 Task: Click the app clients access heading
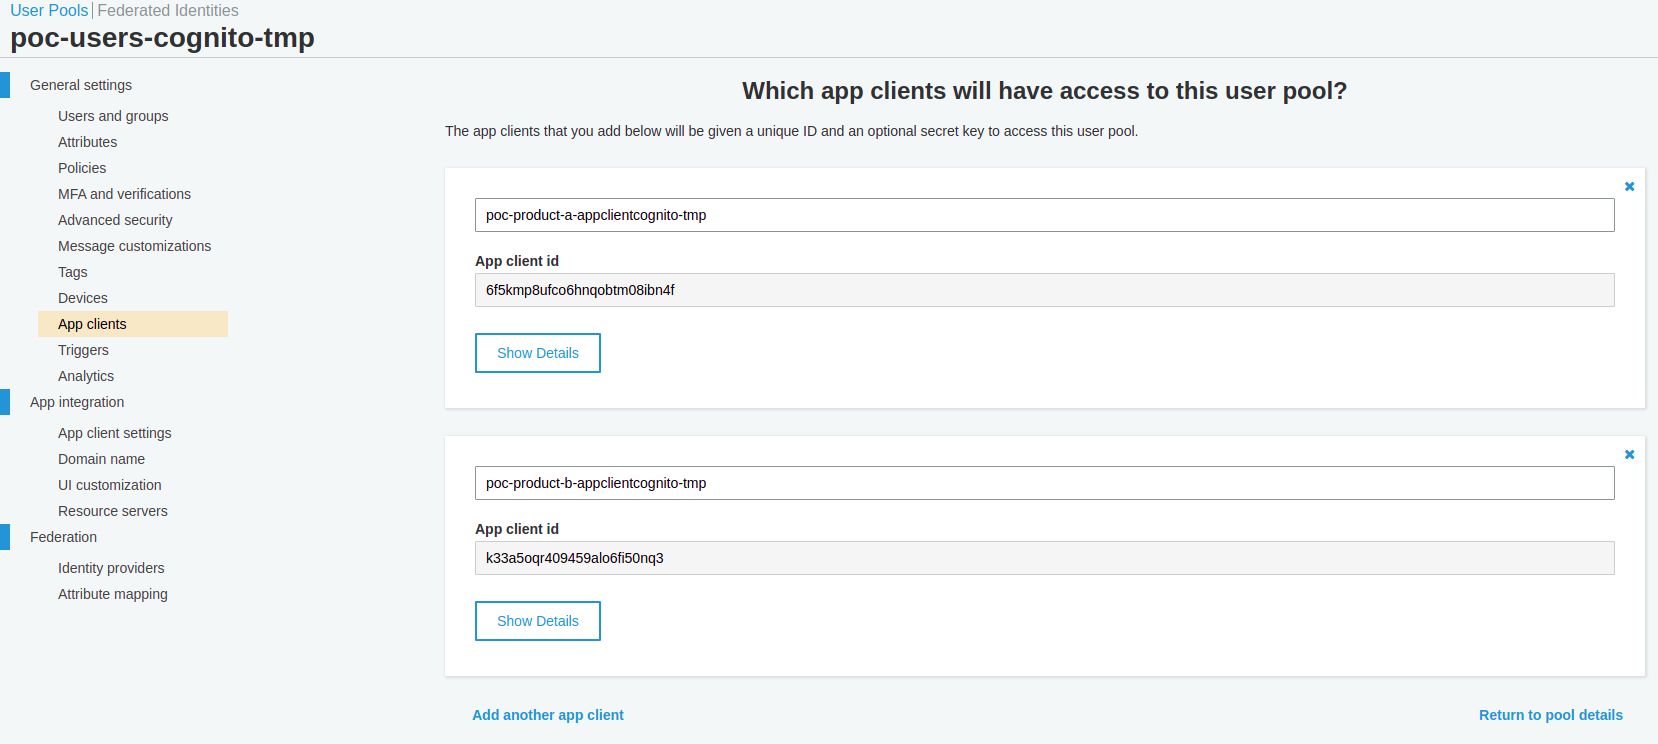(1044, 91)
